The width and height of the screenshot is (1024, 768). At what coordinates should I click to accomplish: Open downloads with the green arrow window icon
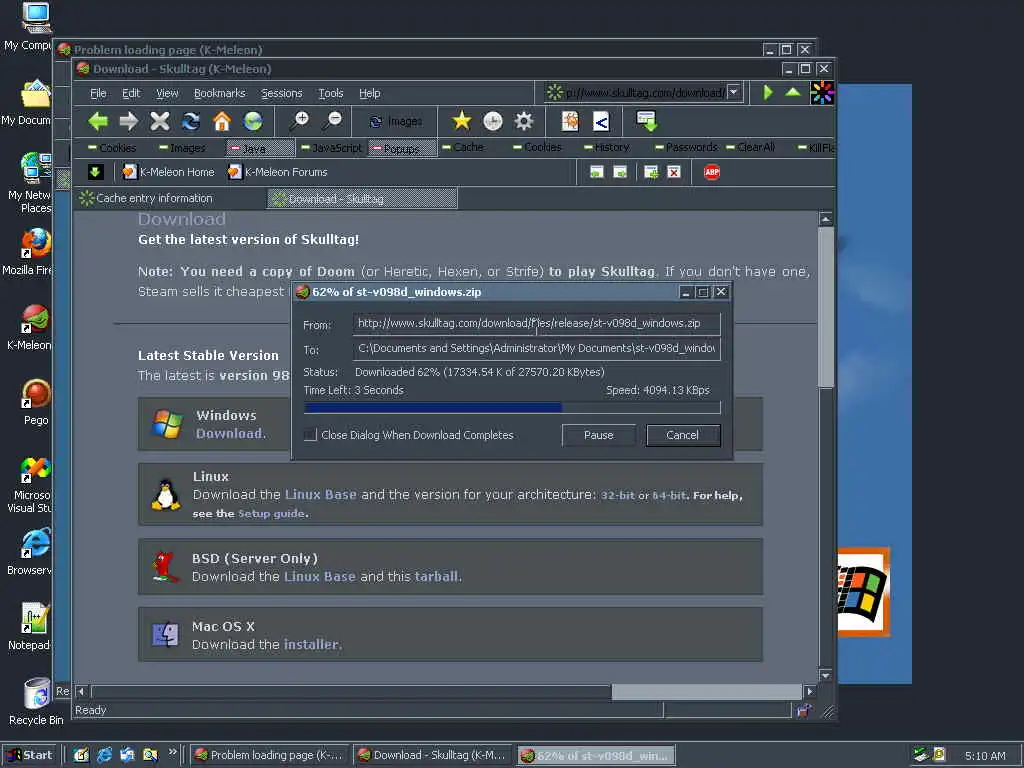click(647, 121)
